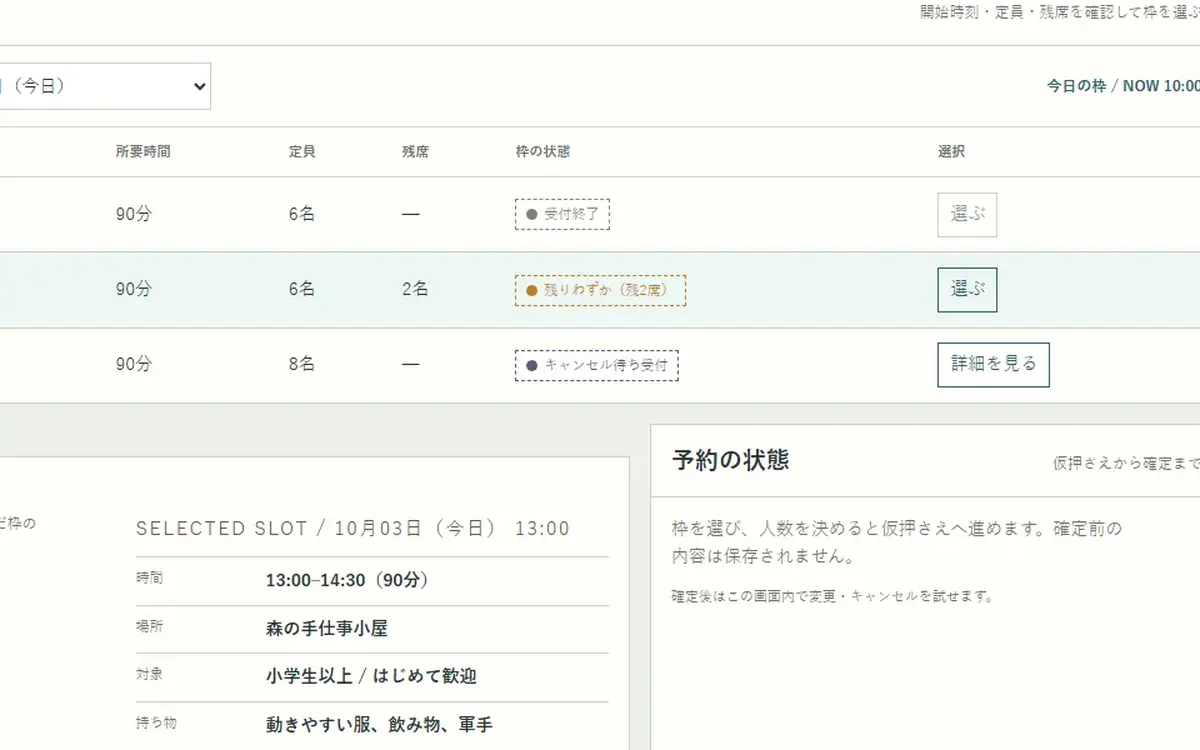Click 小学生以上 / はじめて歓迎 text

tap(371, 677)
